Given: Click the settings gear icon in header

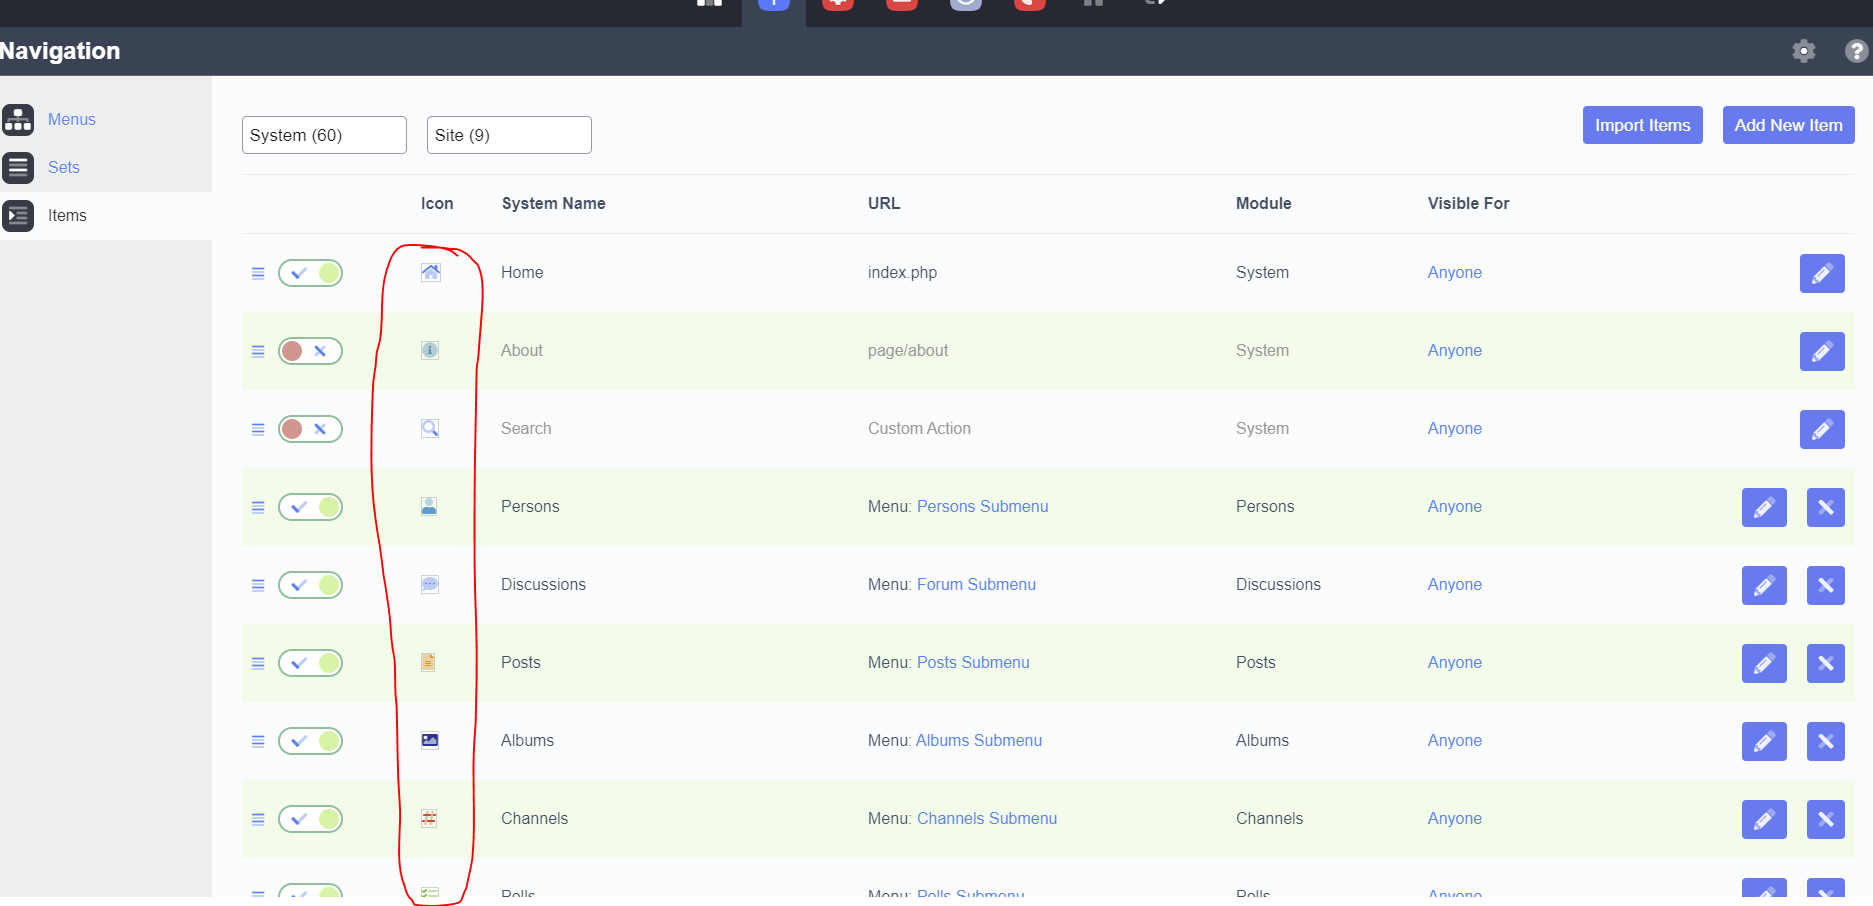Looking at the screenshot, I should (x=1803, y=51).
